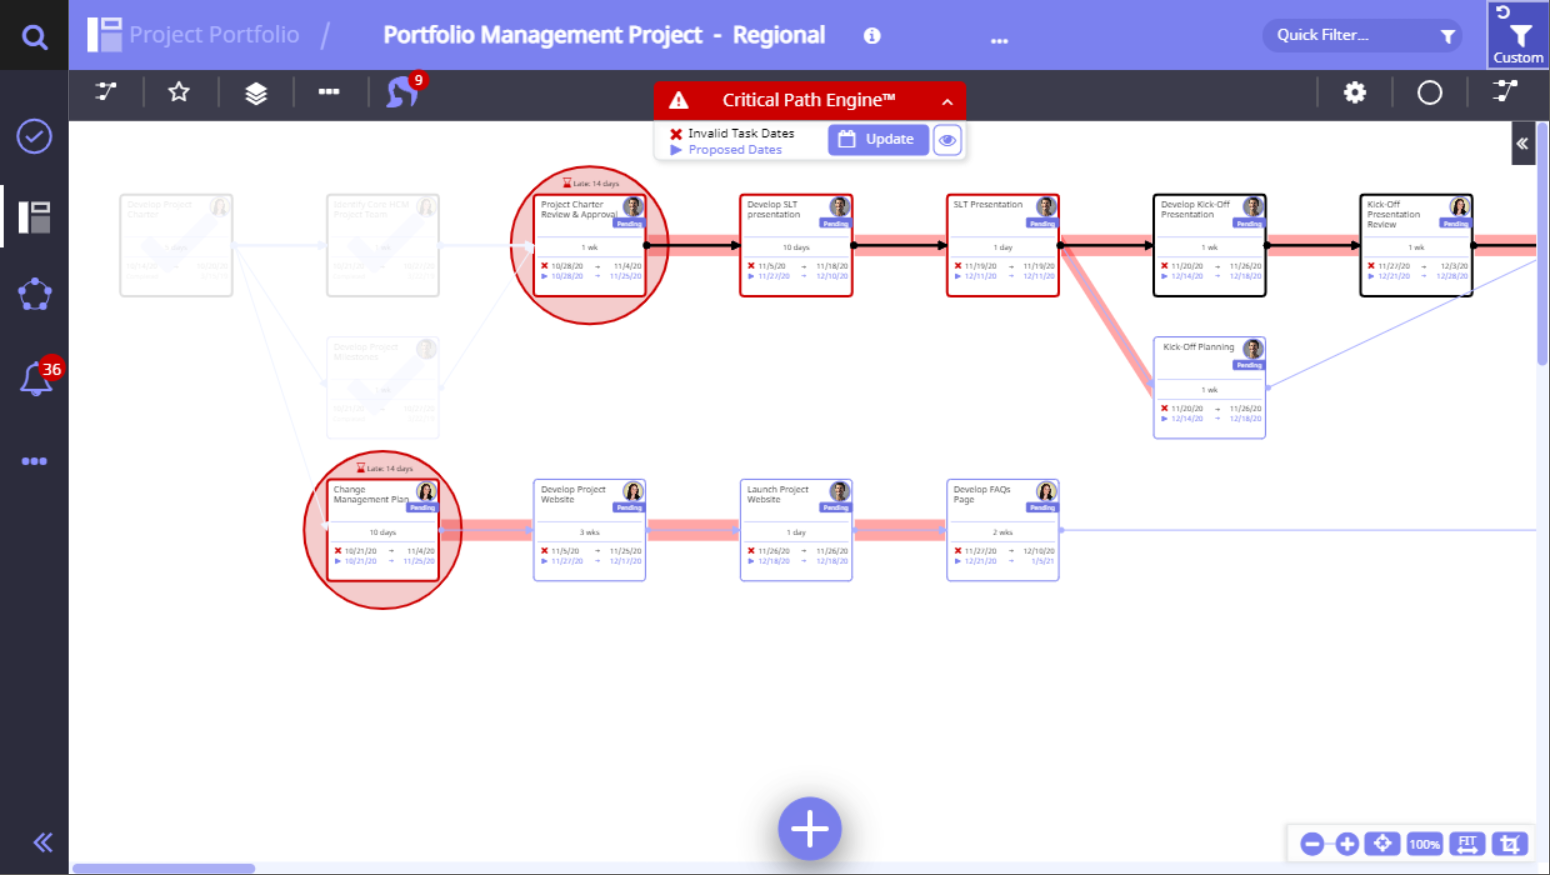
Task: Toggle the circle icon in top toolbar
Action: pos(1429,93)
